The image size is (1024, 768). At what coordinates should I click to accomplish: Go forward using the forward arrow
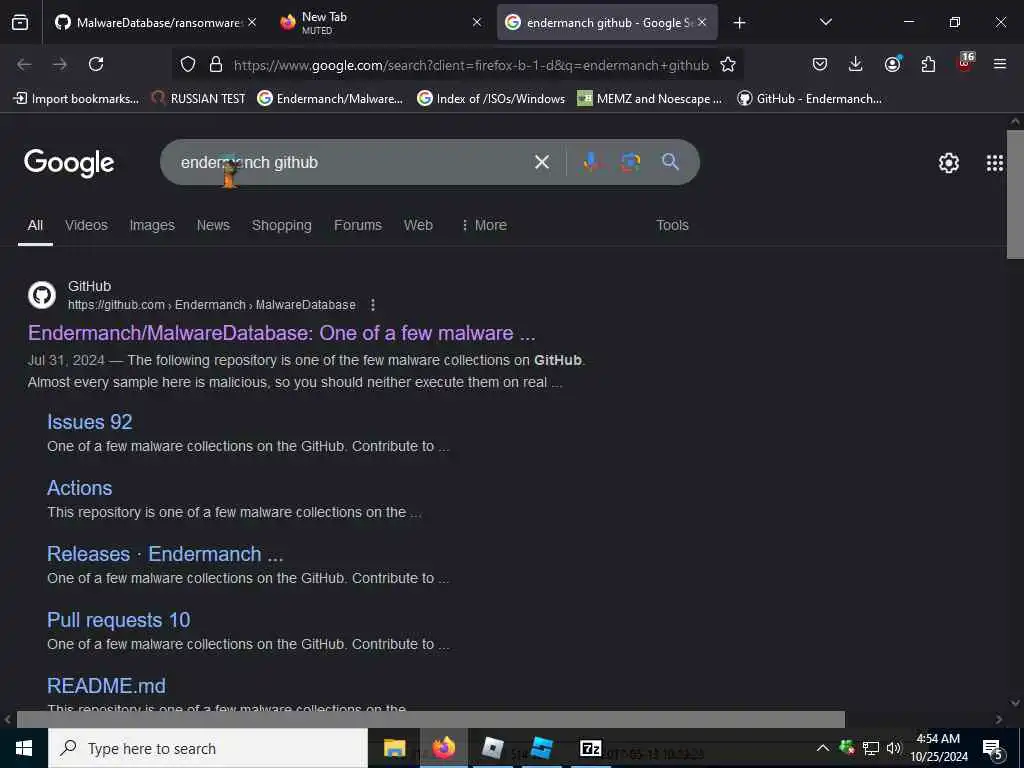(60, 64)
